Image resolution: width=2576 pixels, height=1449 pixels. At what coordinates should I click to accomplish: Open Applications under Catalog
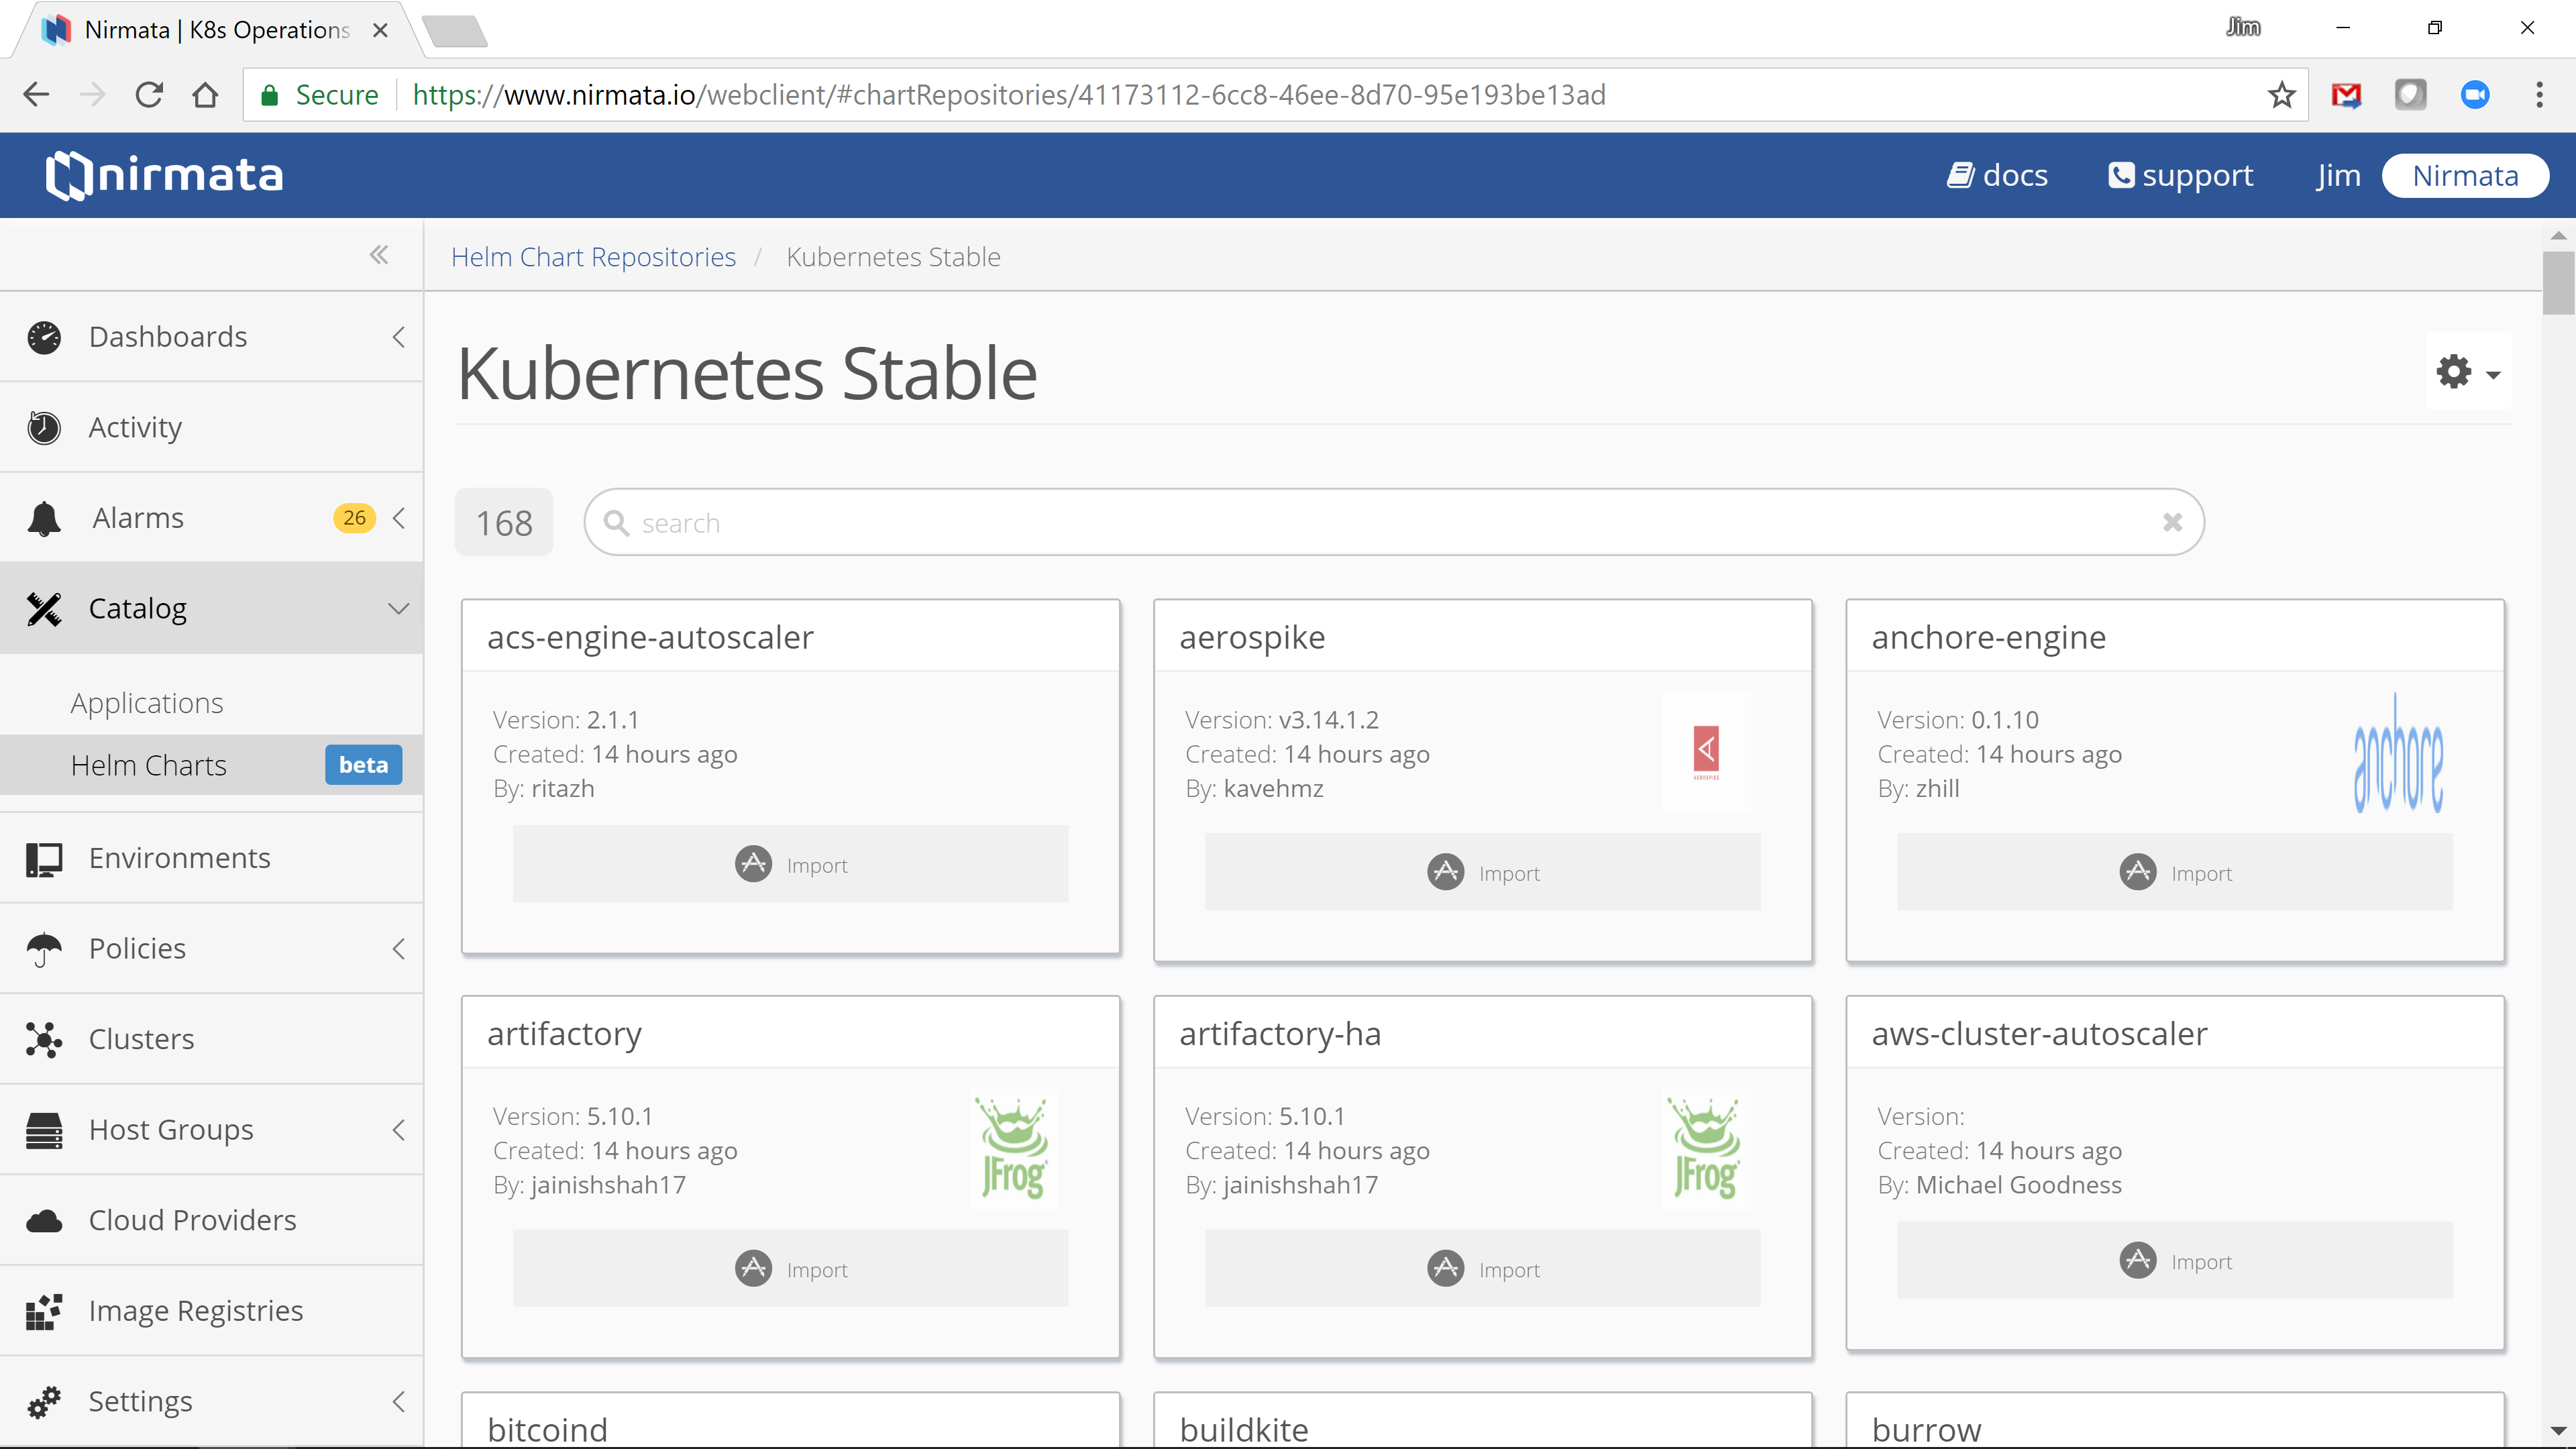tap(147, 703)
